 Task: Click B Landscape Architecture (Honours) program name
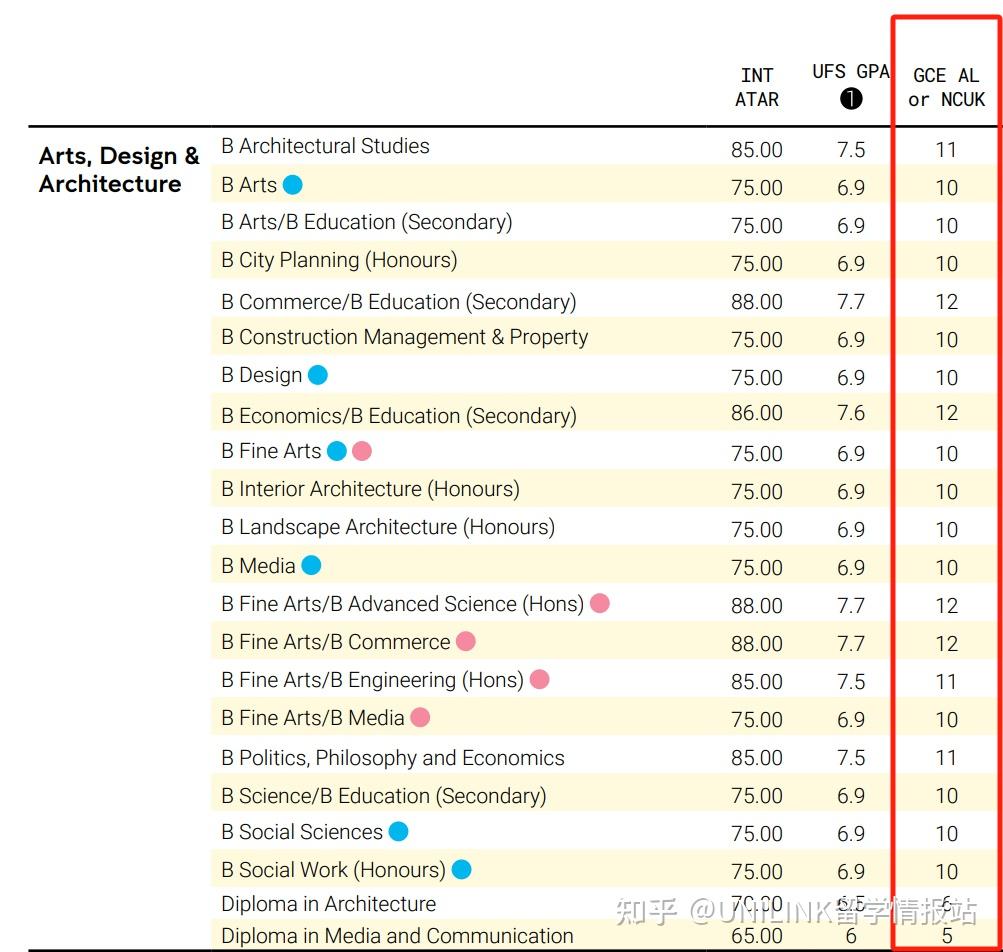(x=388, y=527)
